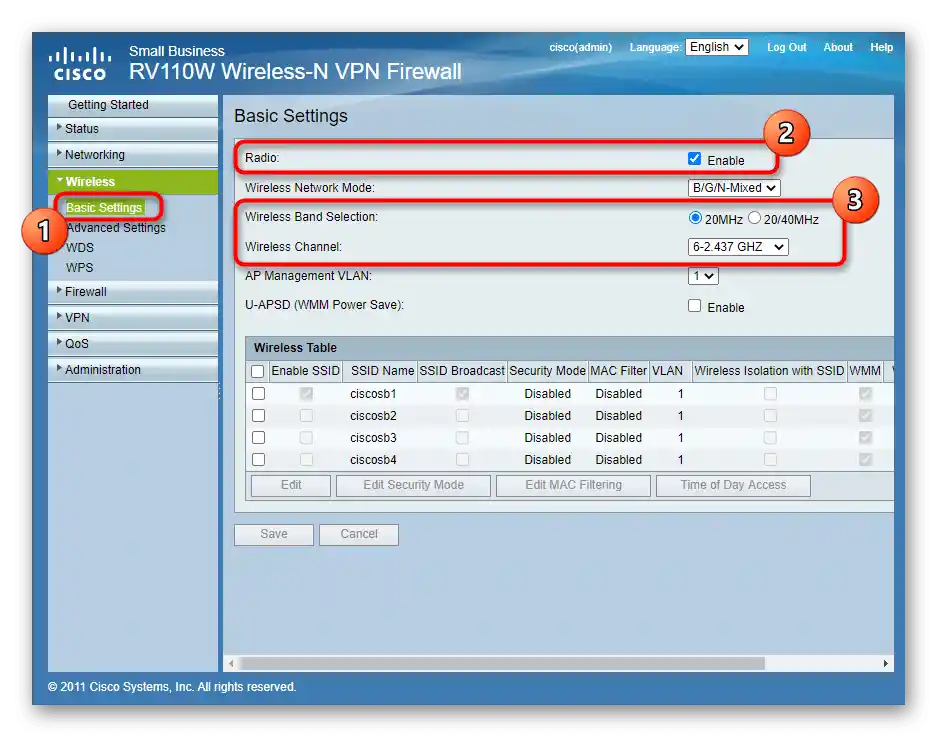Select the ciscosb4 row checkbox
The image size is (937, 737).
(x=258, y=460)
